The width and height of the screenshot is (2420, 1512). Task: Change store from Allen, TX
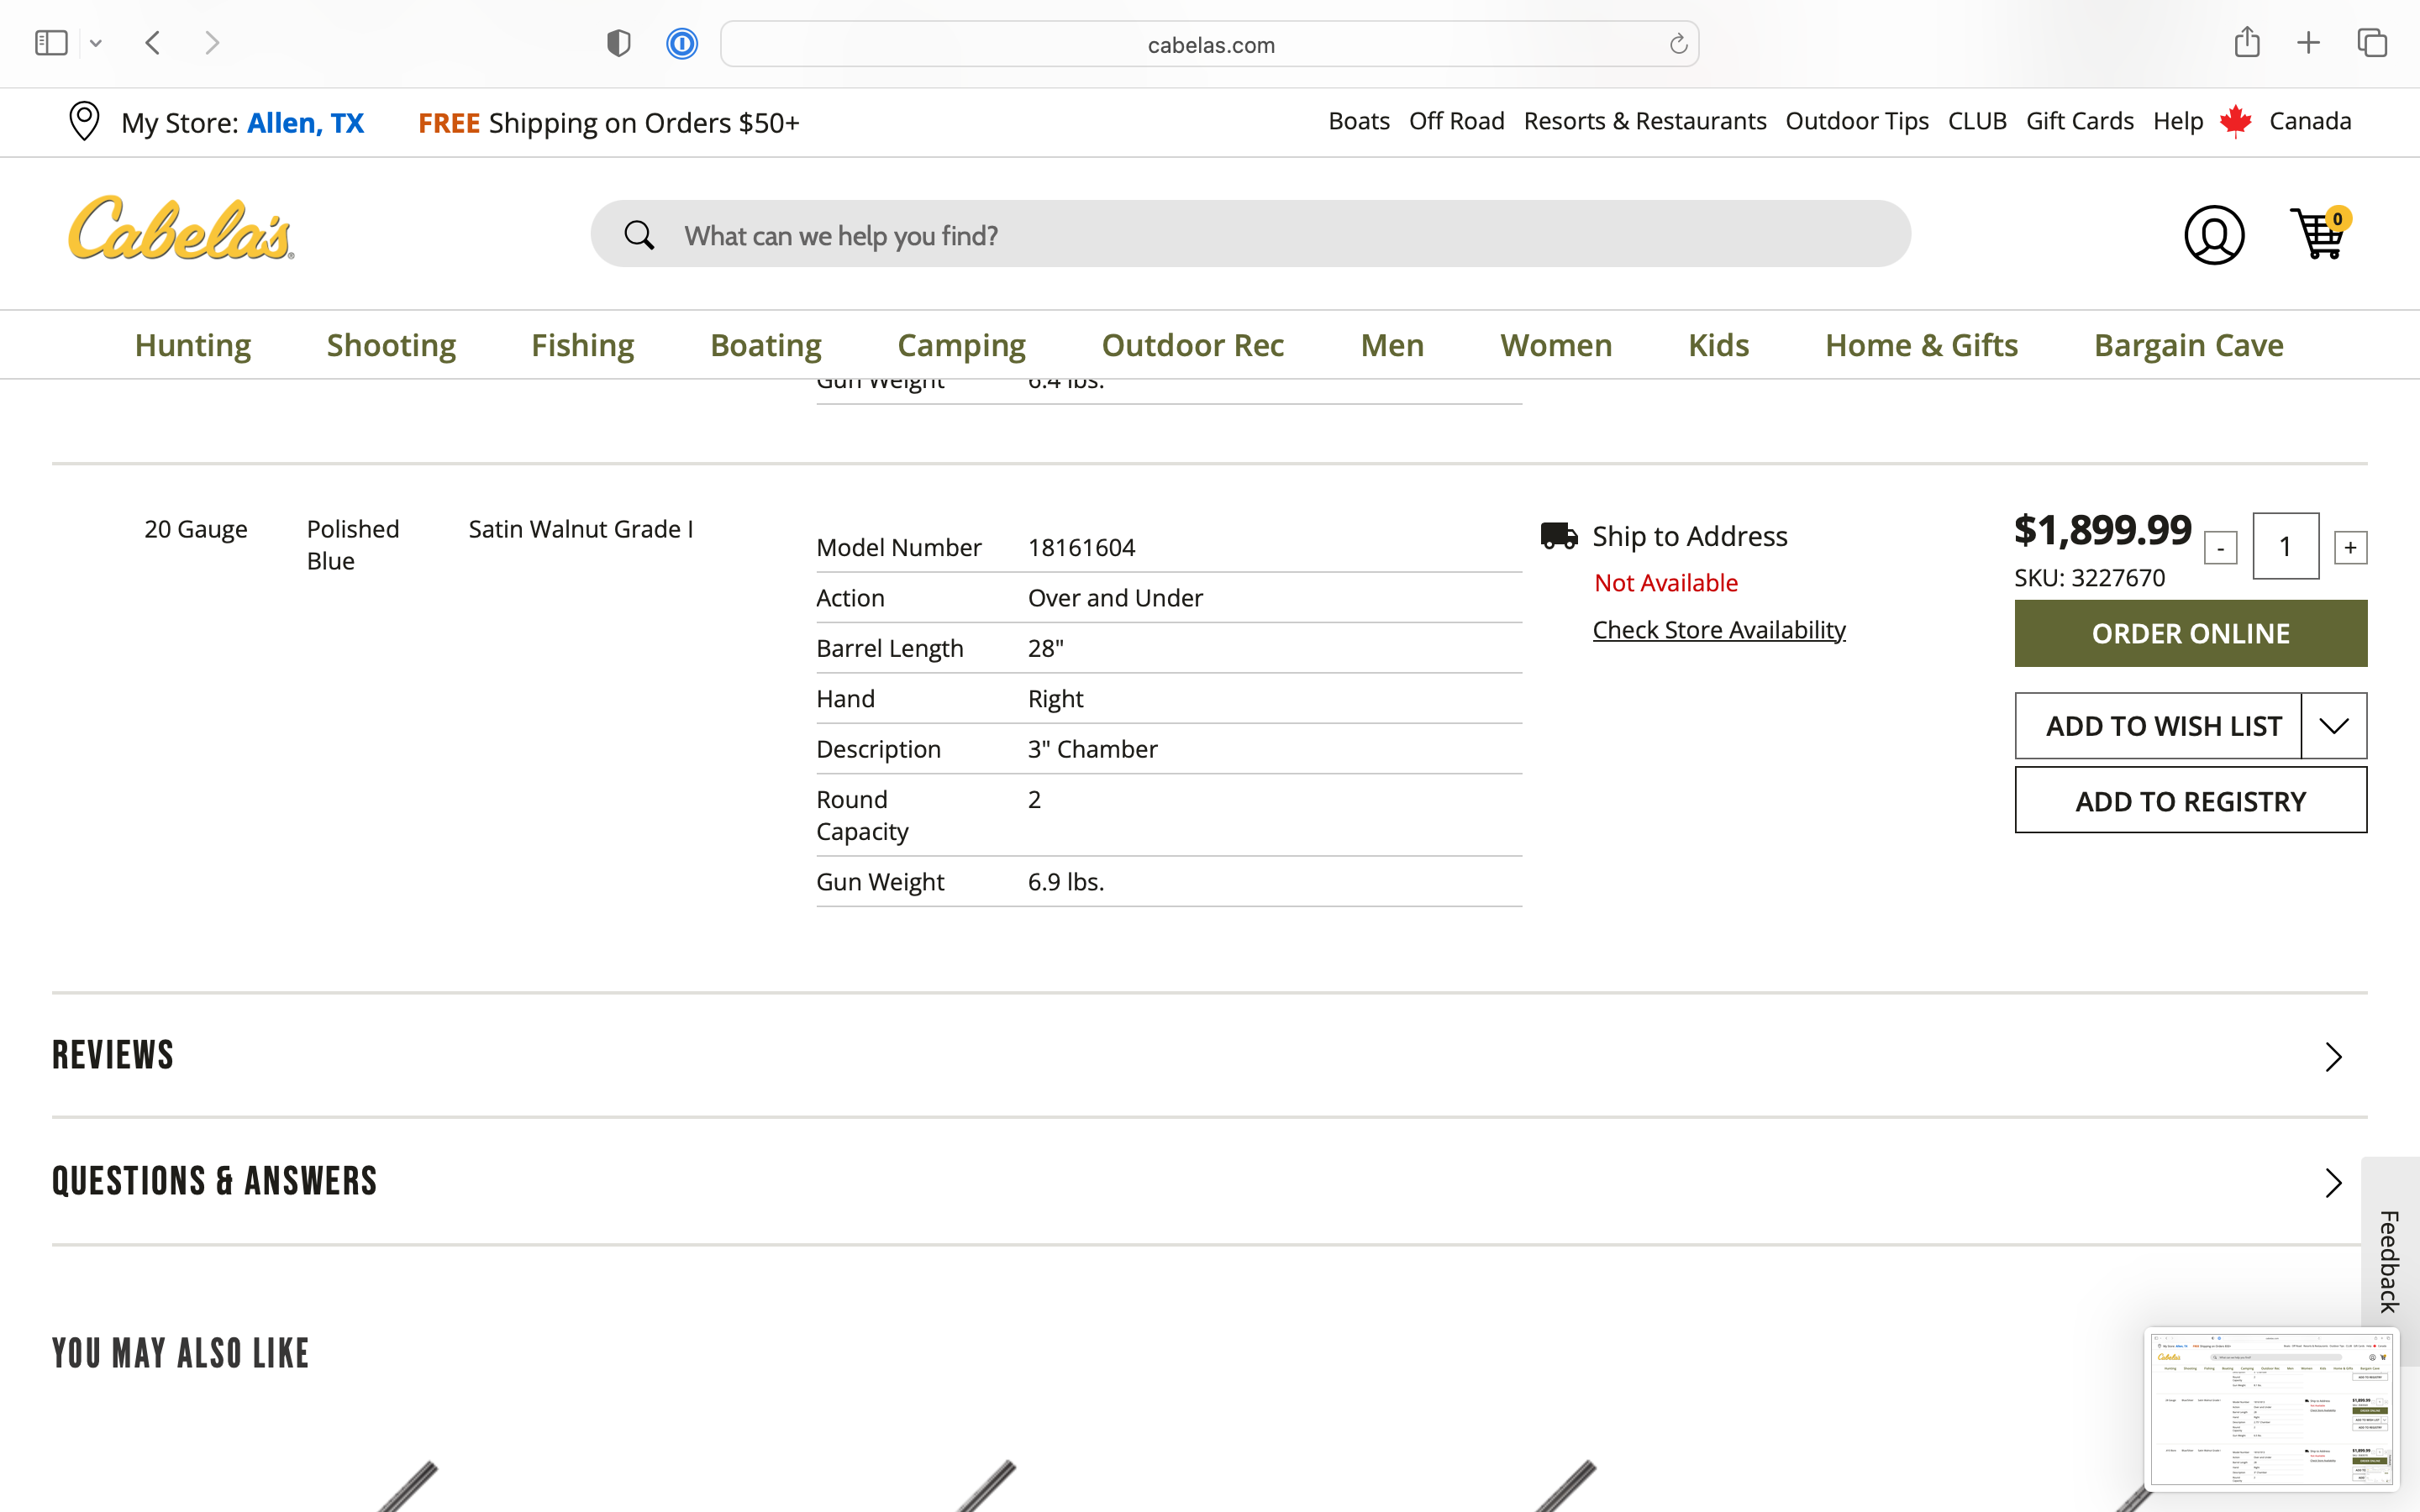pyautogui.click(x=305, y=123)
